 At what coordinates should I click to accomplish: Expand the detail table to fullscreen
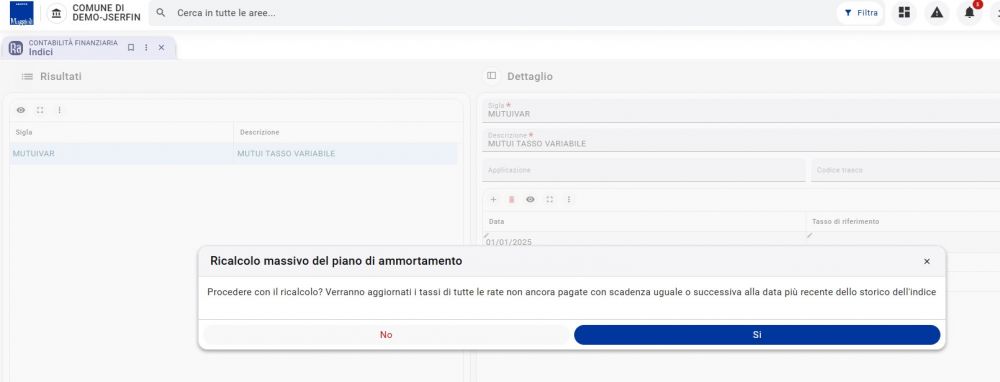(x=550, y=200)
